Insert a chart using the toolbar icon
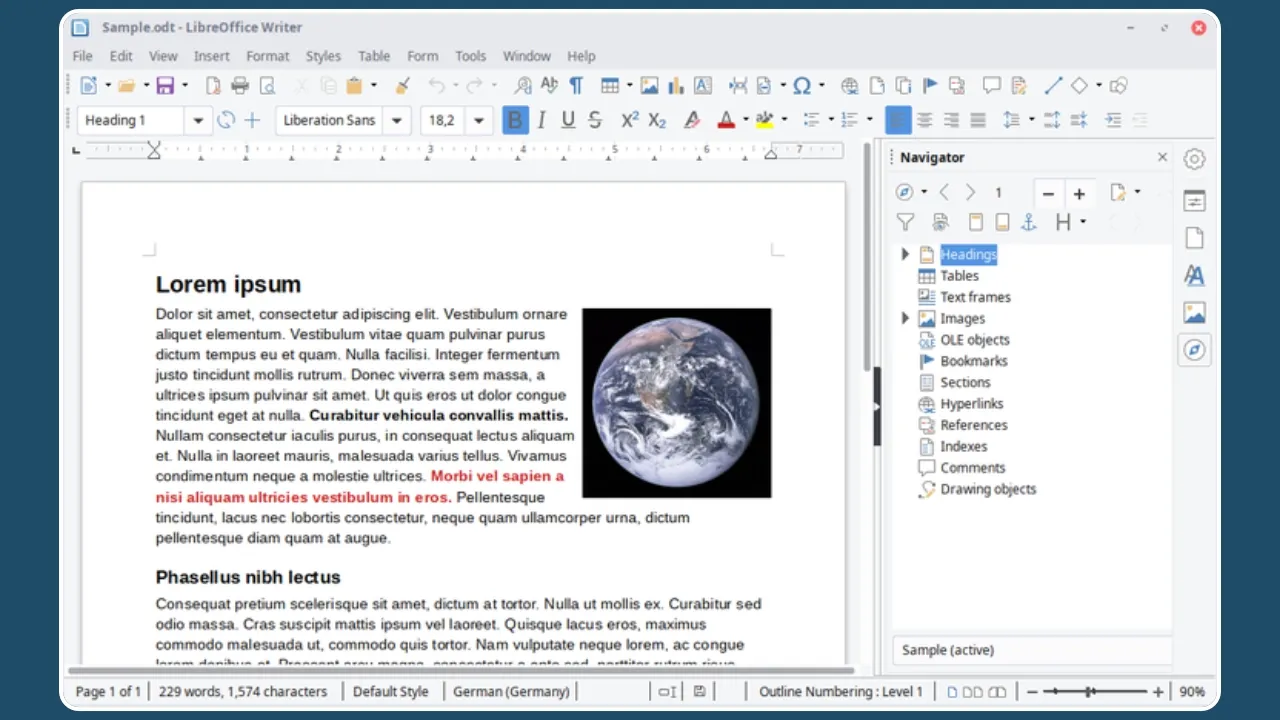Image resolution: width=1280 pixels, height=720 pixels. click(x=675, y=86)
